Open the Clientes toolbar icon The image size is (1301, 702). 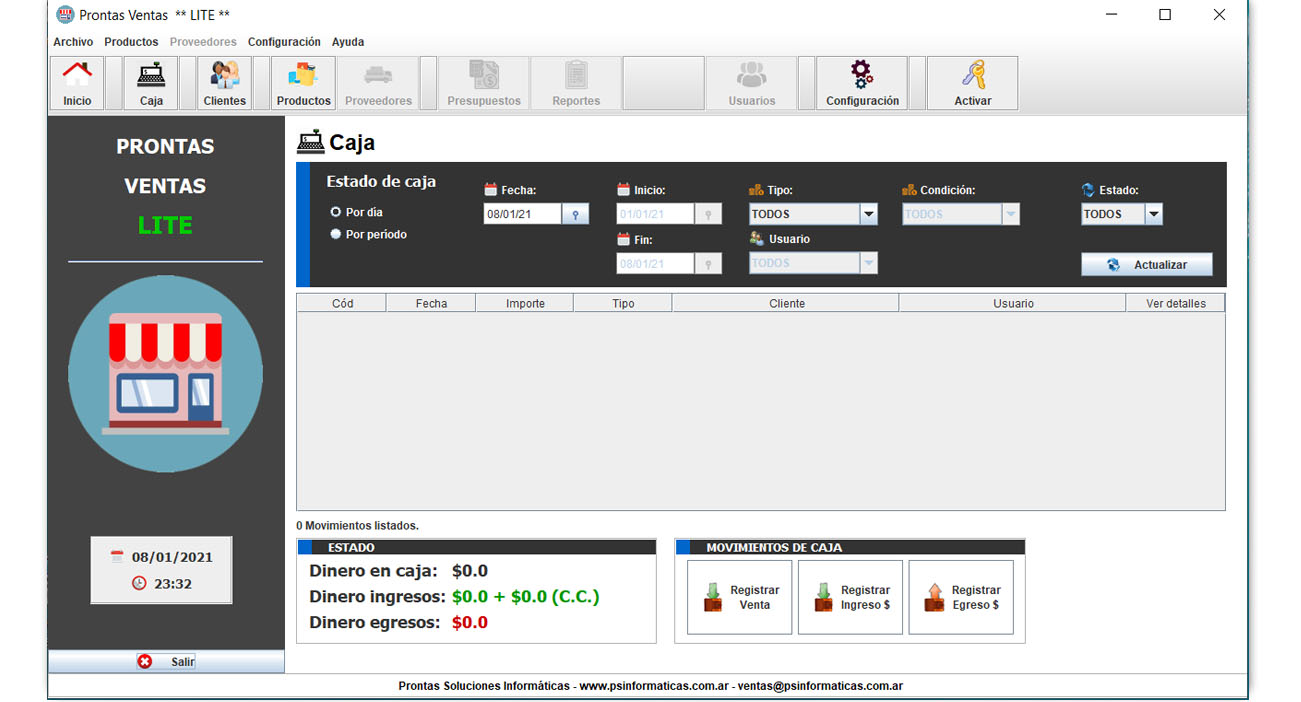click(x=225, y=83)
